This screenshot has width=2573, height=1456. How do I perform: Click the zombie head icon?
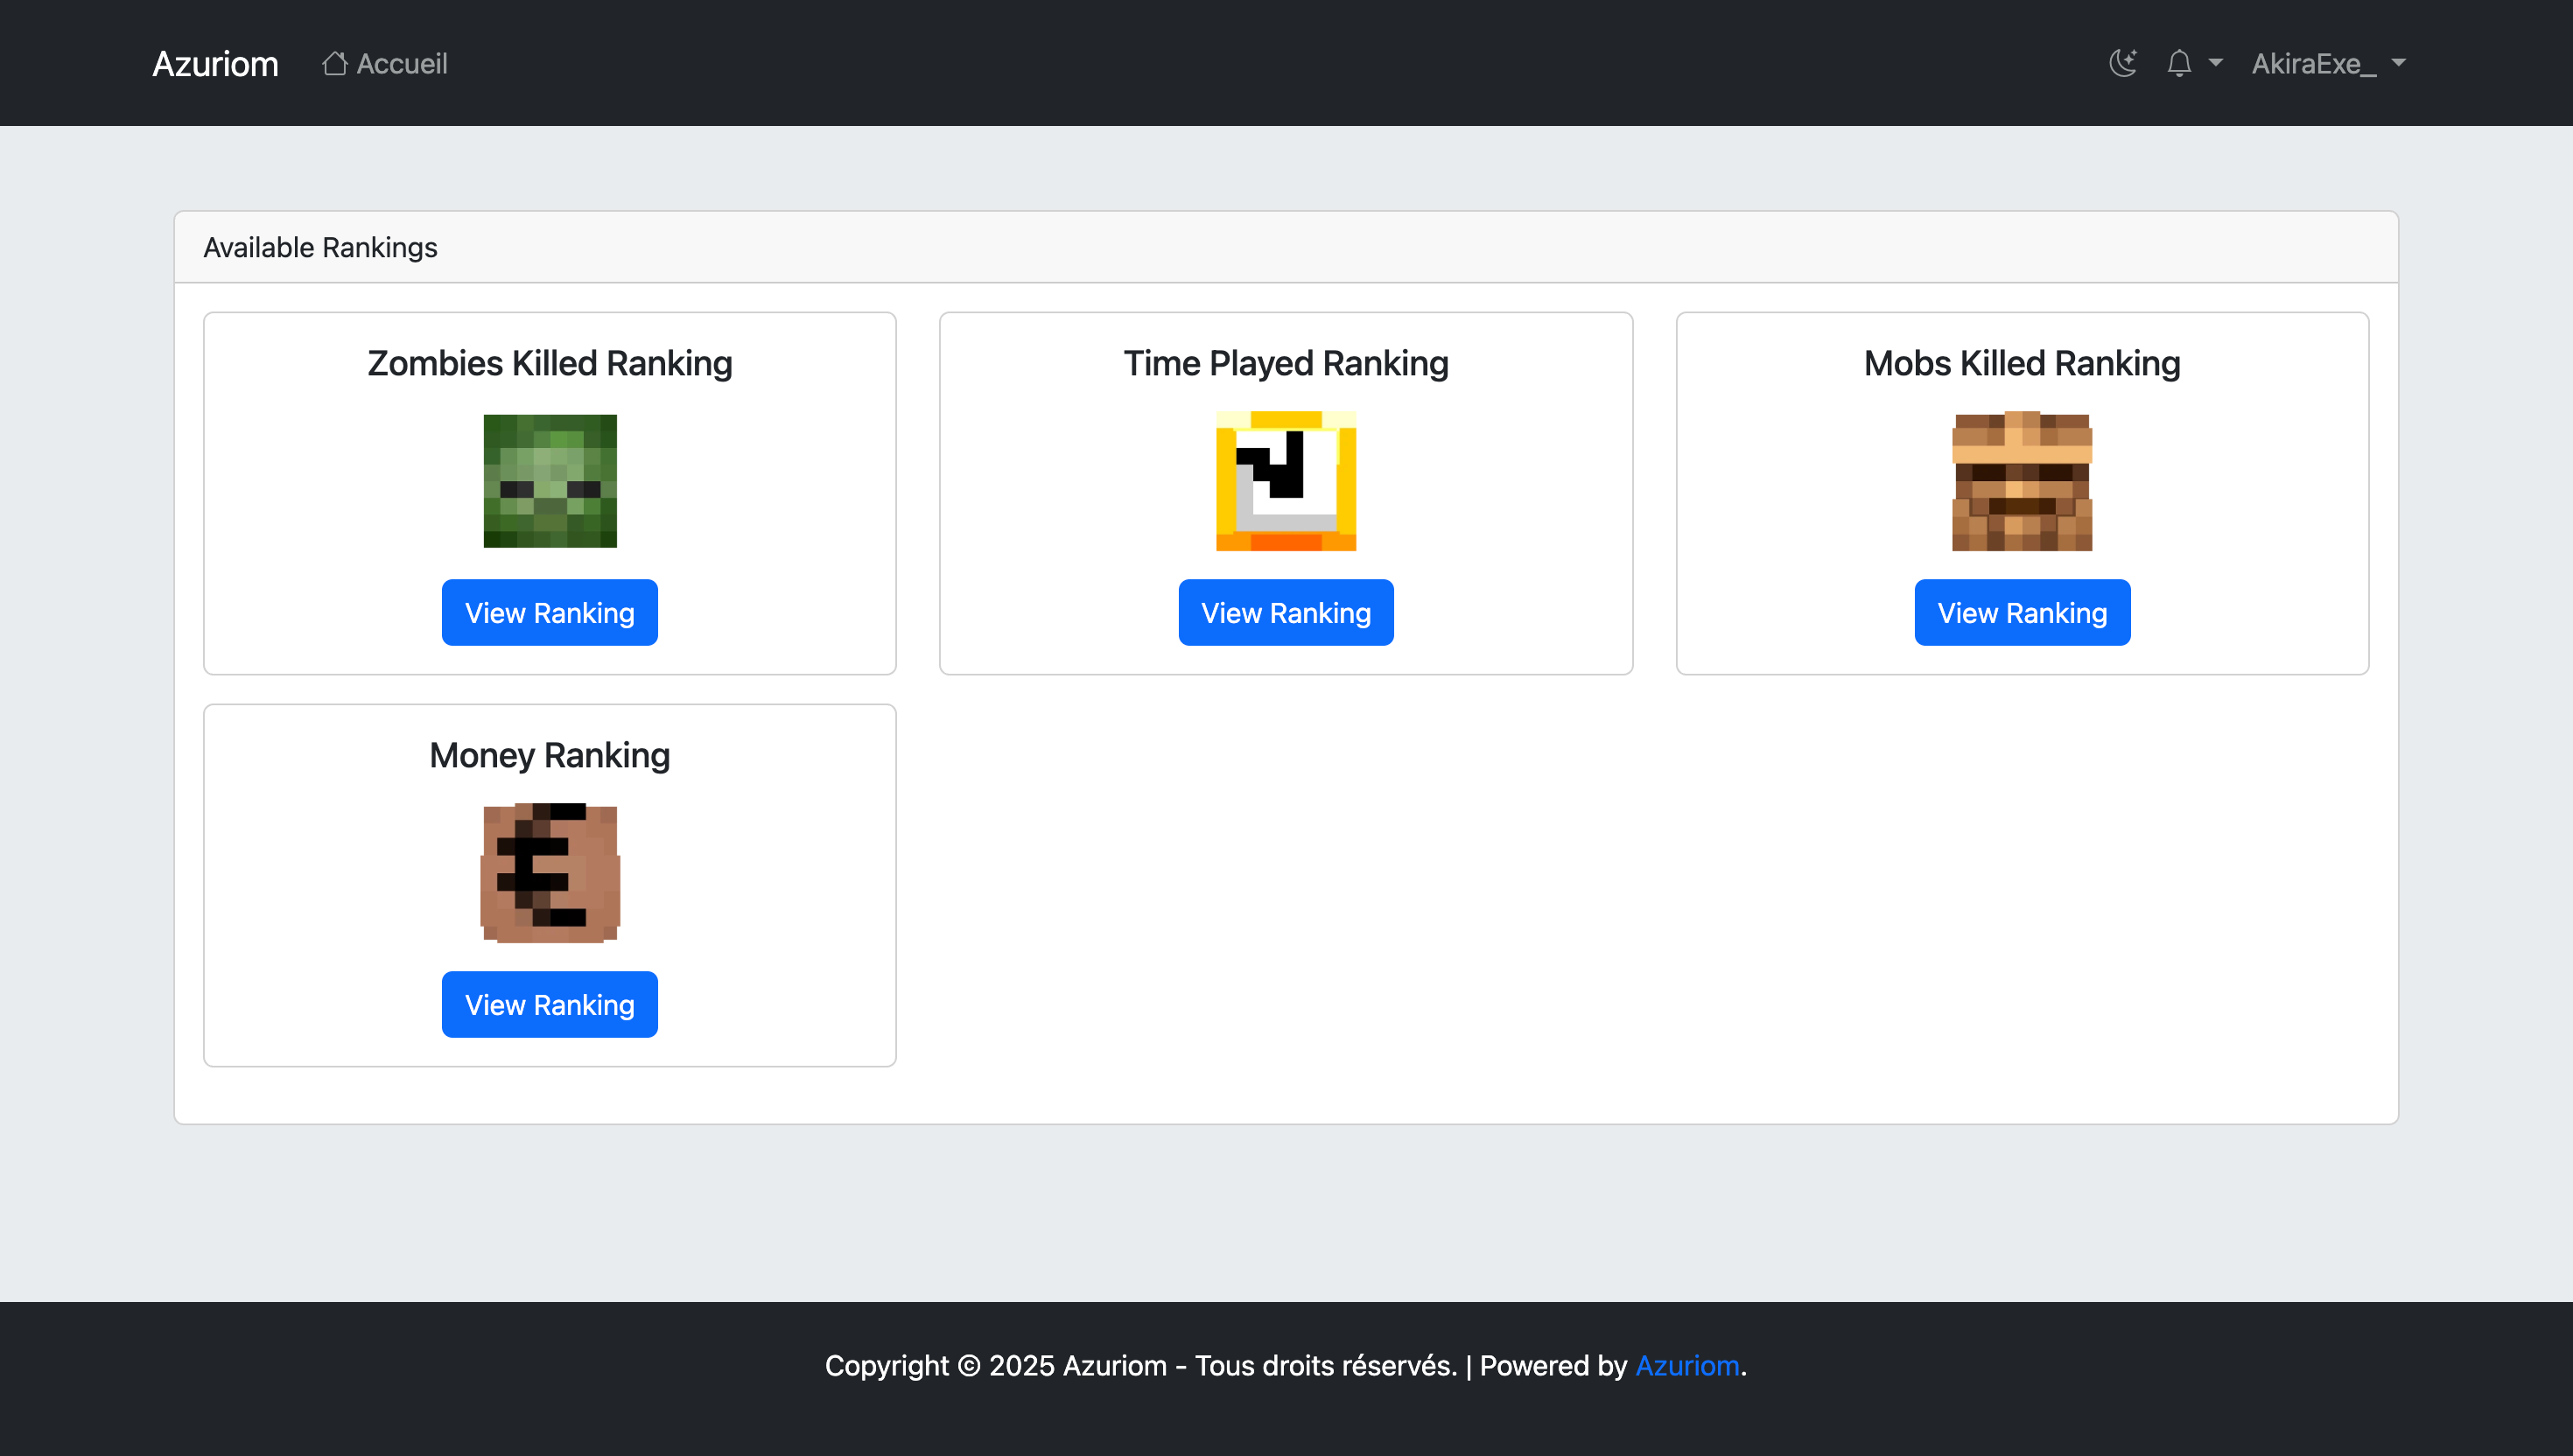(x=550, y=481)
